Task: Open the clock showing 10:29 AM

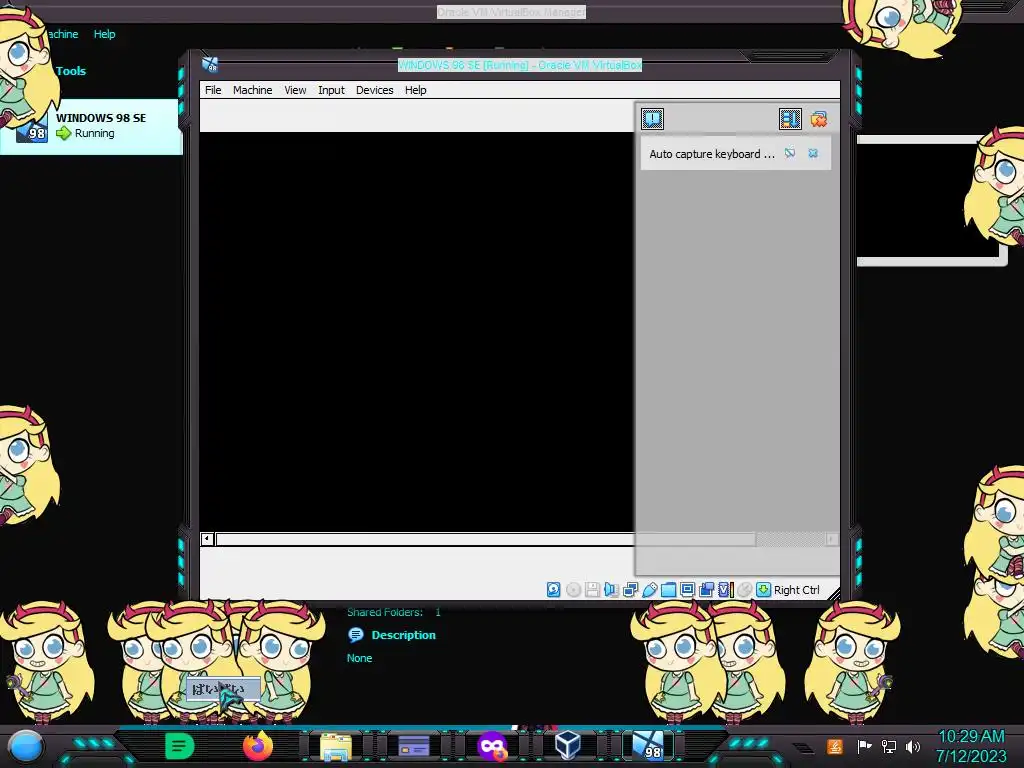Action: pyautogui.click(x=971, y=746)
